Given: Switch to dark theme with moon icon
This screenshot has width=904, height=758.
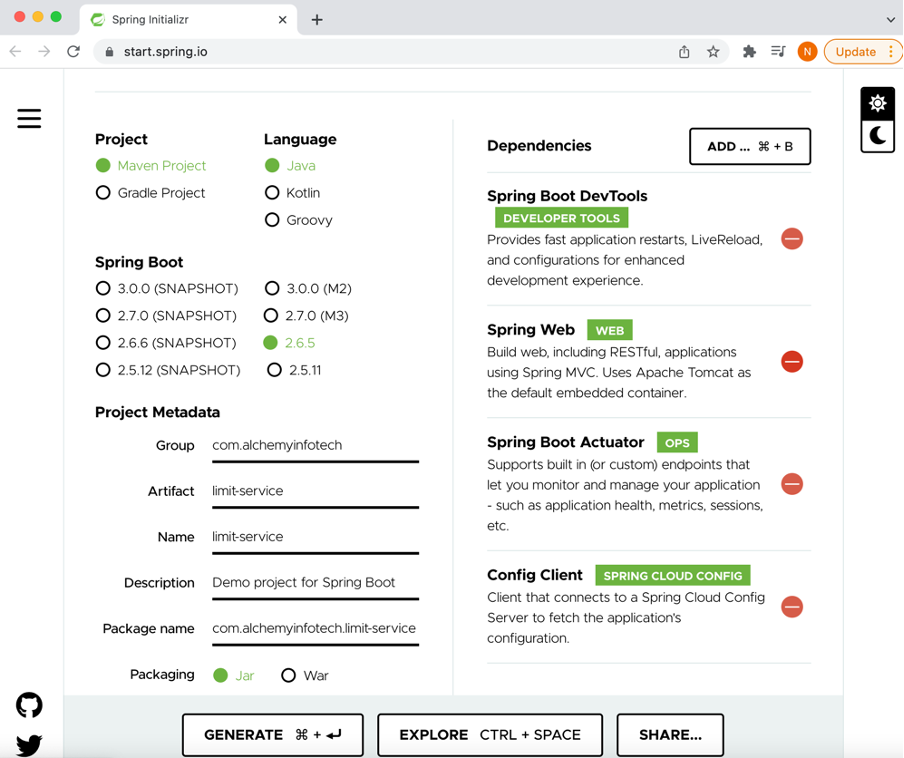Looking at the screenshot, I should 877,136.
